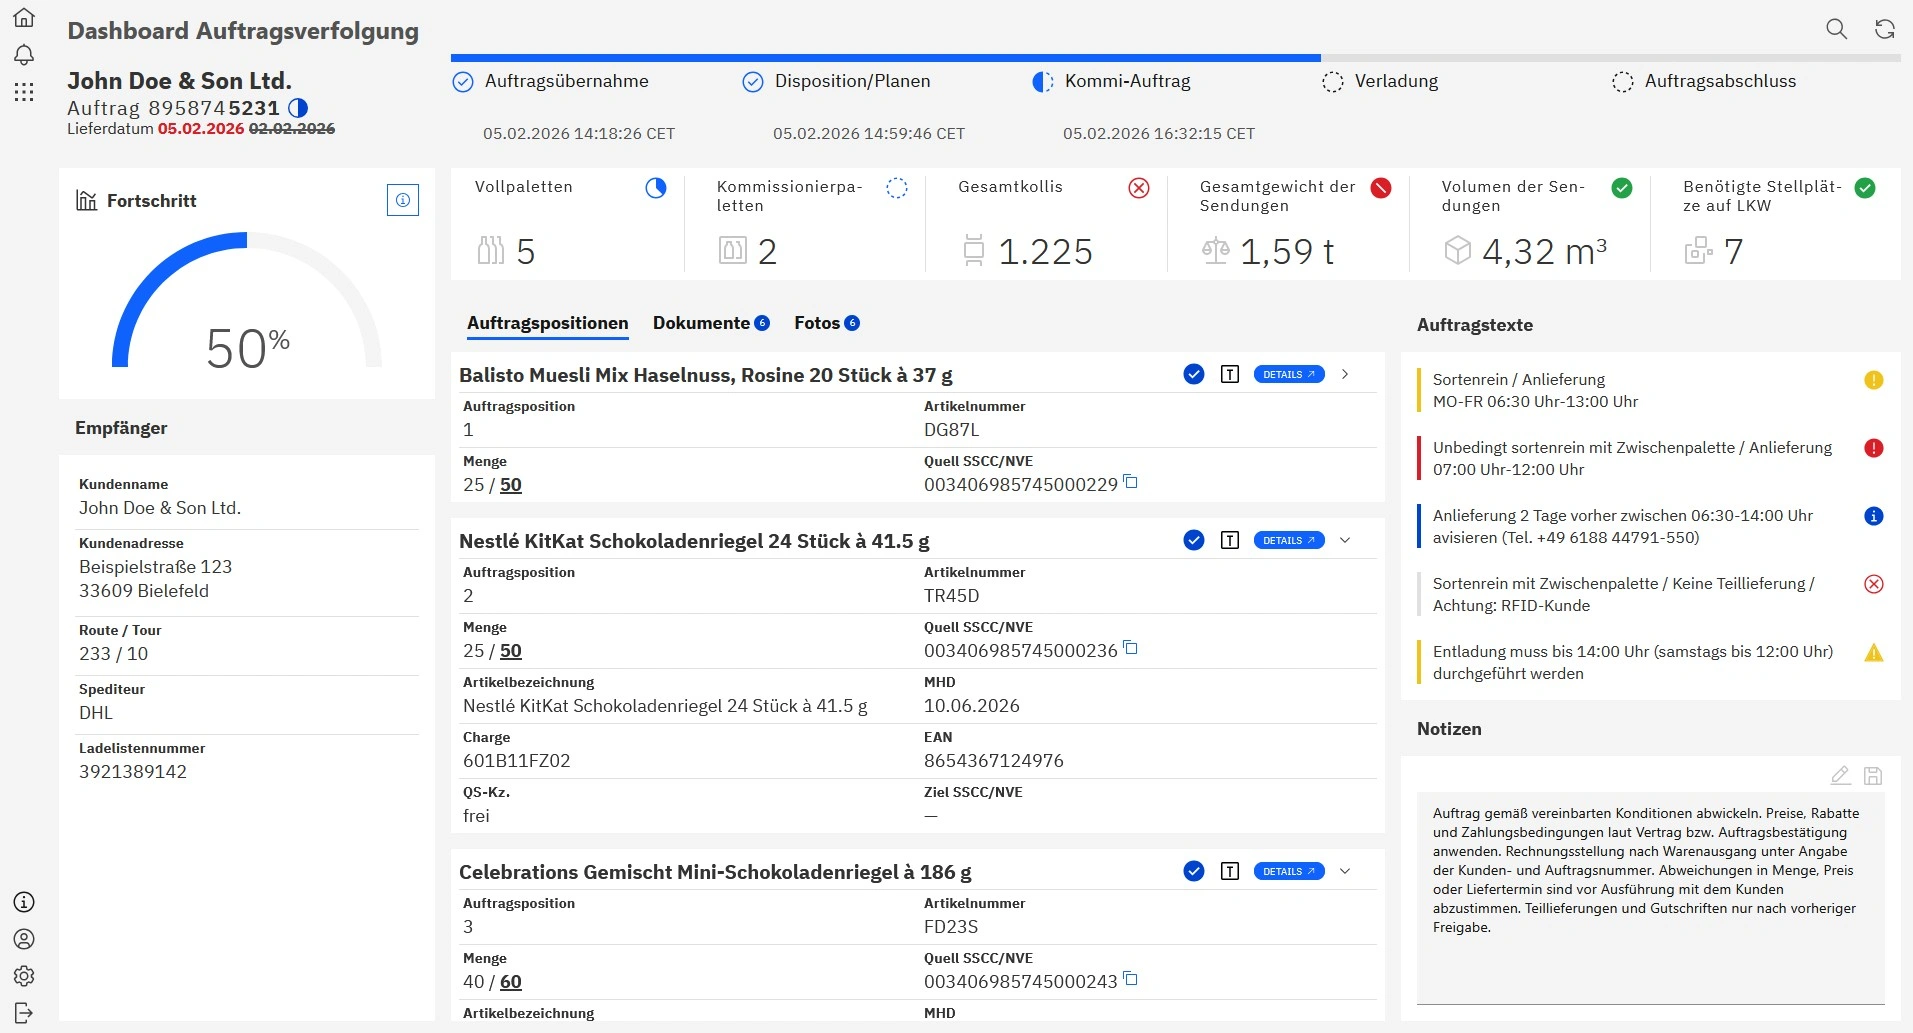Viewport: 1913px width, 1033px height.
Task: Save the Notizen with the disk icon
Action: pyautogui.click(x=1873, y=775)
